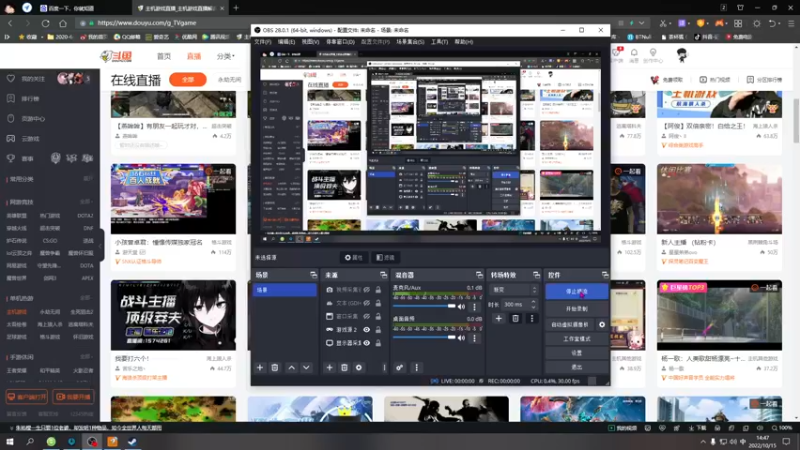Pop out the Audio Mixer dock icon
This screenshot has height=450, width=800.
pyautogui.click(x=479, y=275)
